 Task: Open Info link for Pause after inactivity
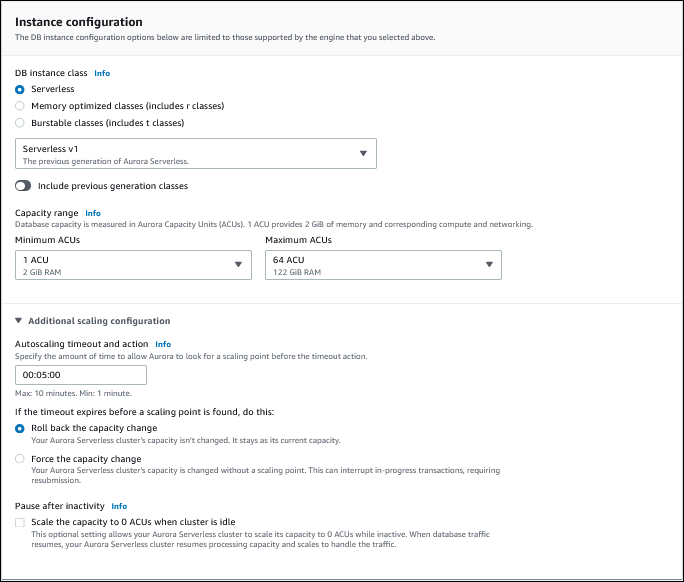tap(119, 506)
